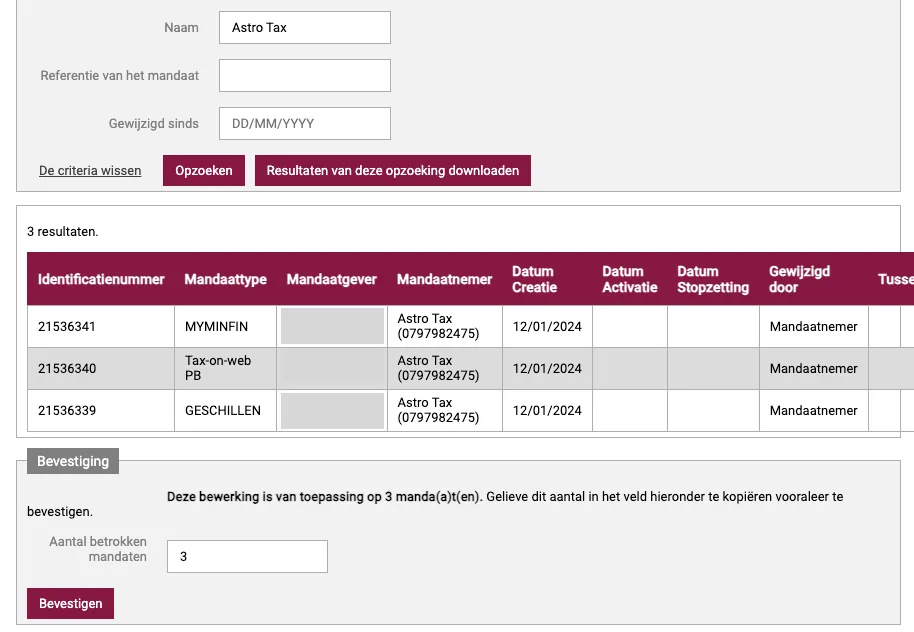Click the Bevestiging section heading
This screenshot has height=632, width=914.
(x=73, y=461)
